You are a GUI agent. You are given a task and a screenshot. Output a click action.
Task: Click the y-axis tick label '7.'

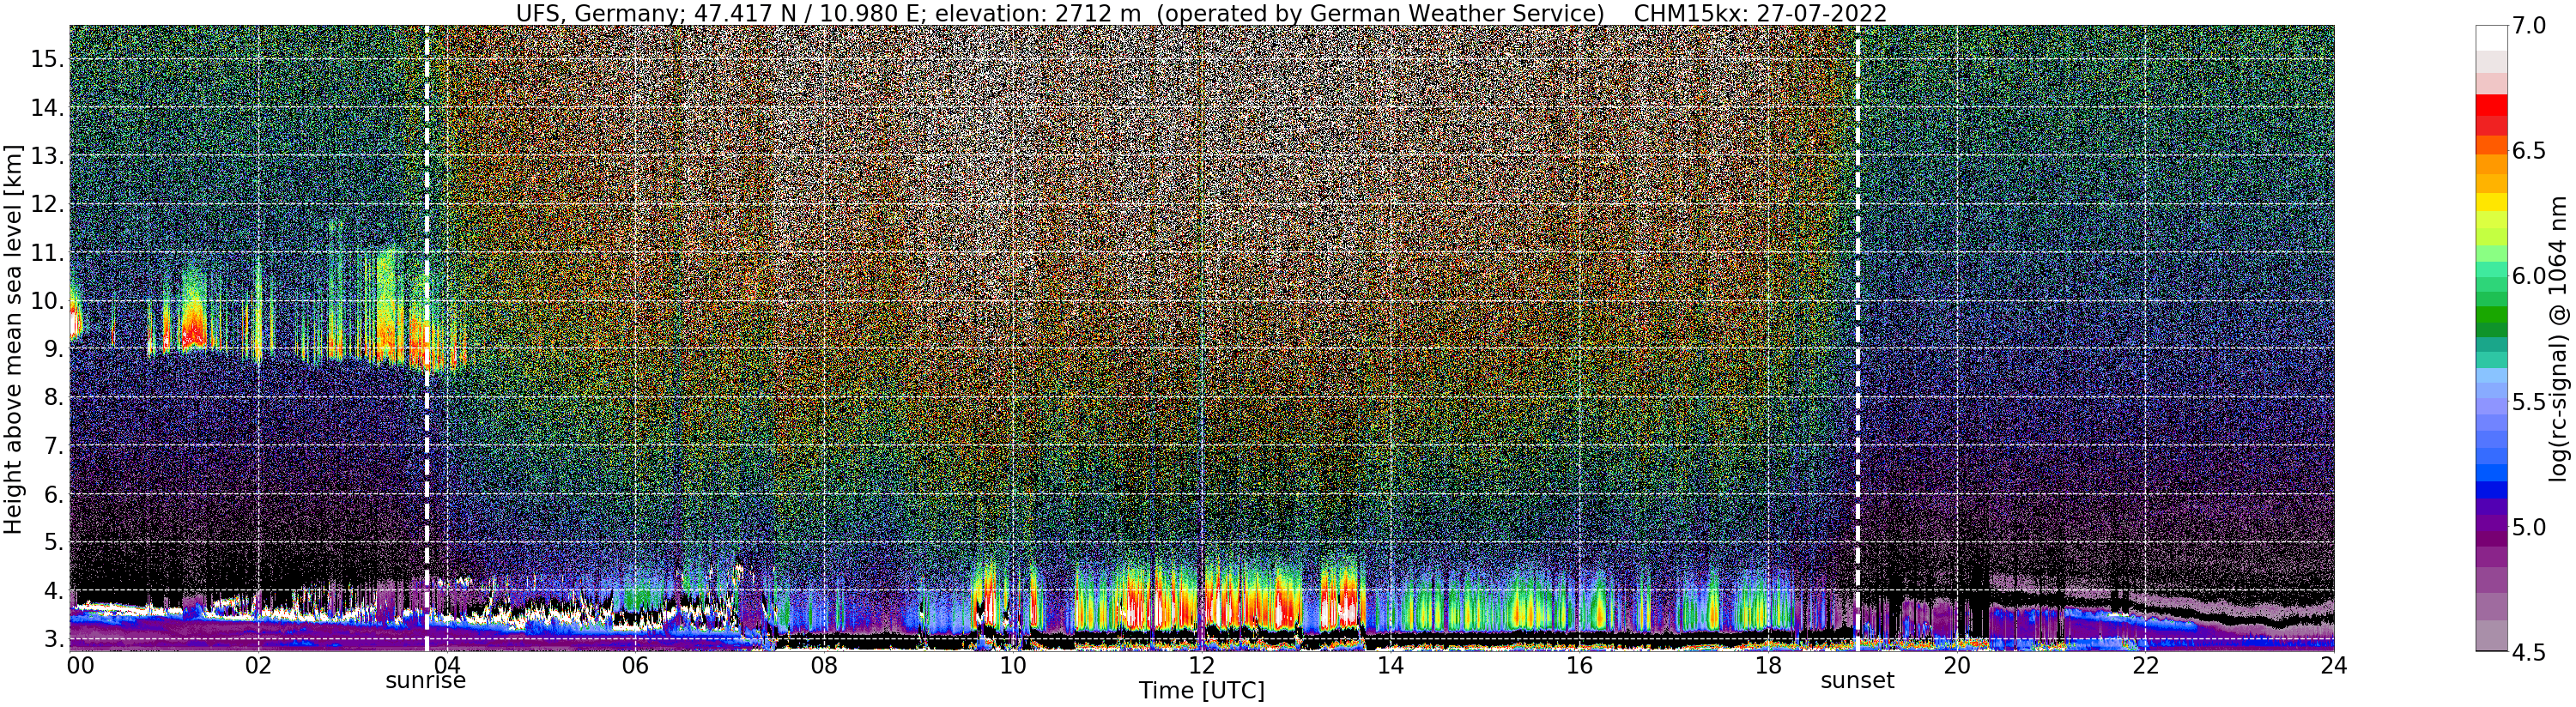point(54,446)
